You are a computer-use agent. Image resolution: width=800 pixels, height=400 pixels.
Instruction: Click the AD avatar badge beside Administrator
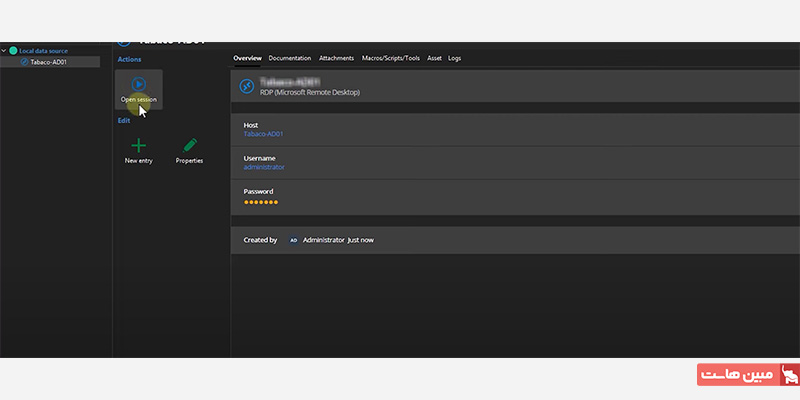pos(293,240)
